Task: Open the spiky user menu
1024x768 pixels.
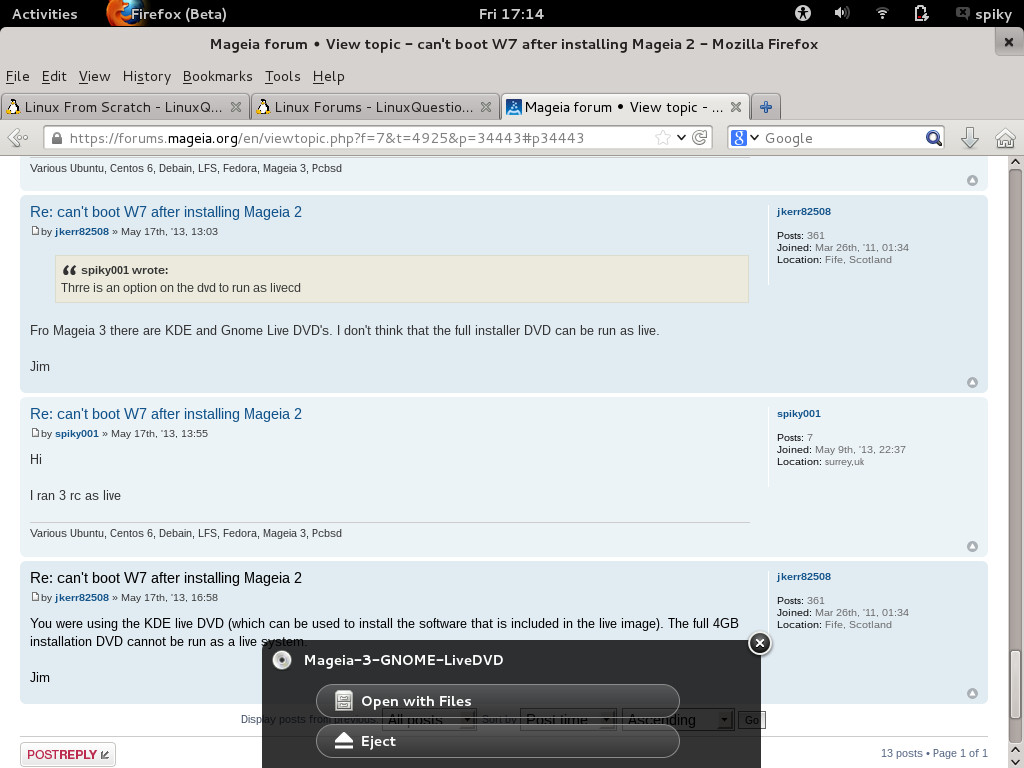Action: 984,14
